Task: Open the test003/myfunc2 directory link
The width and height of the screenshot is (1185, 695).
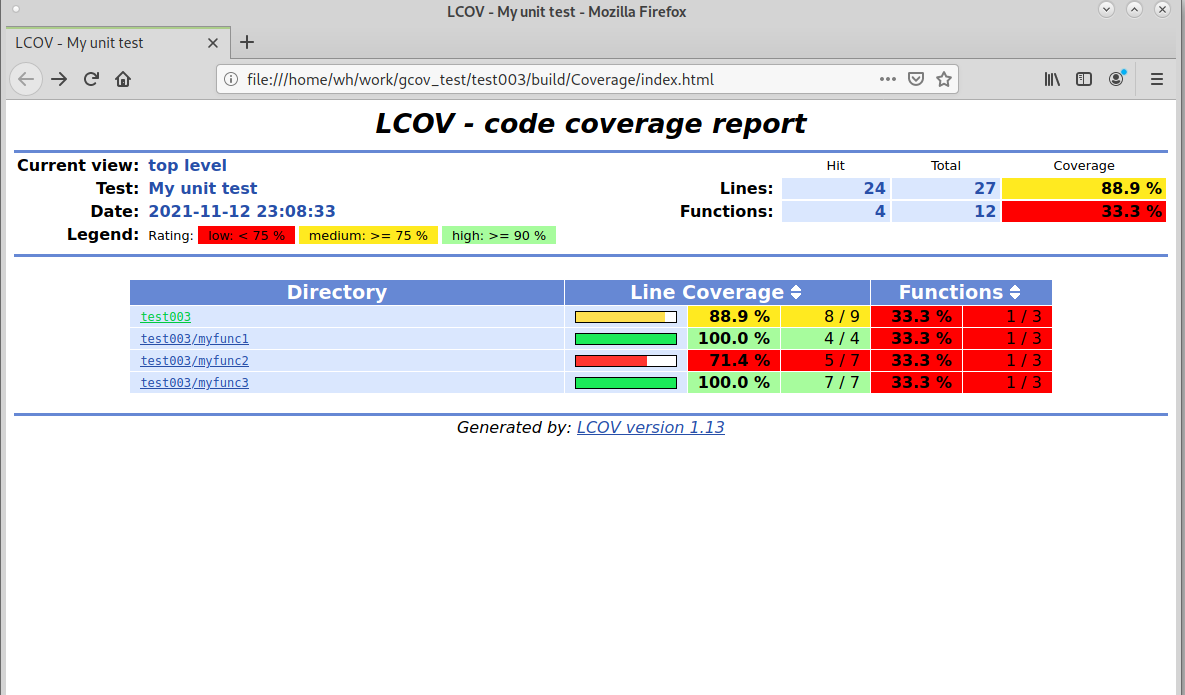Action: 194,360
